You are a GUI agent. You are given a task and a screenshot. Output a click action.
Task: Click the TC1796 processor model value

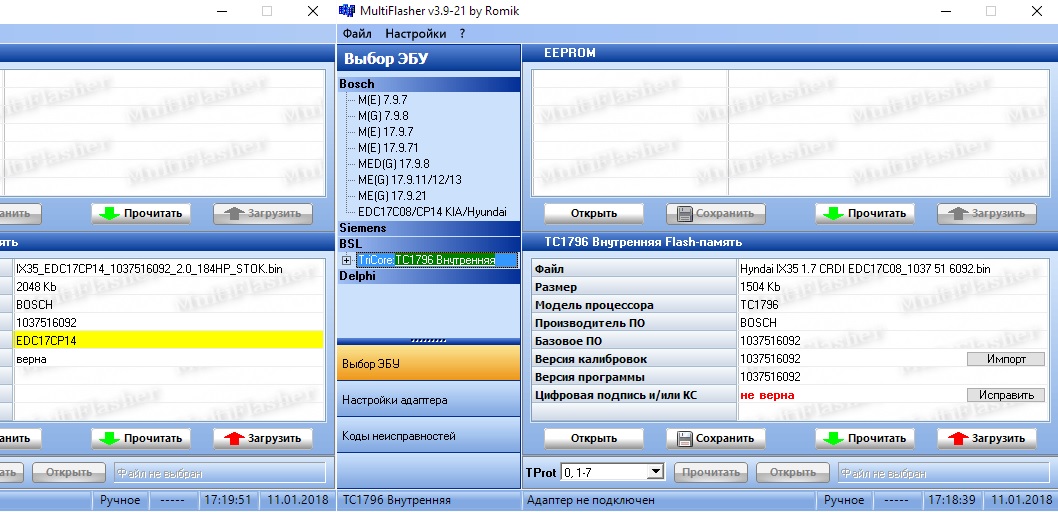759,305
